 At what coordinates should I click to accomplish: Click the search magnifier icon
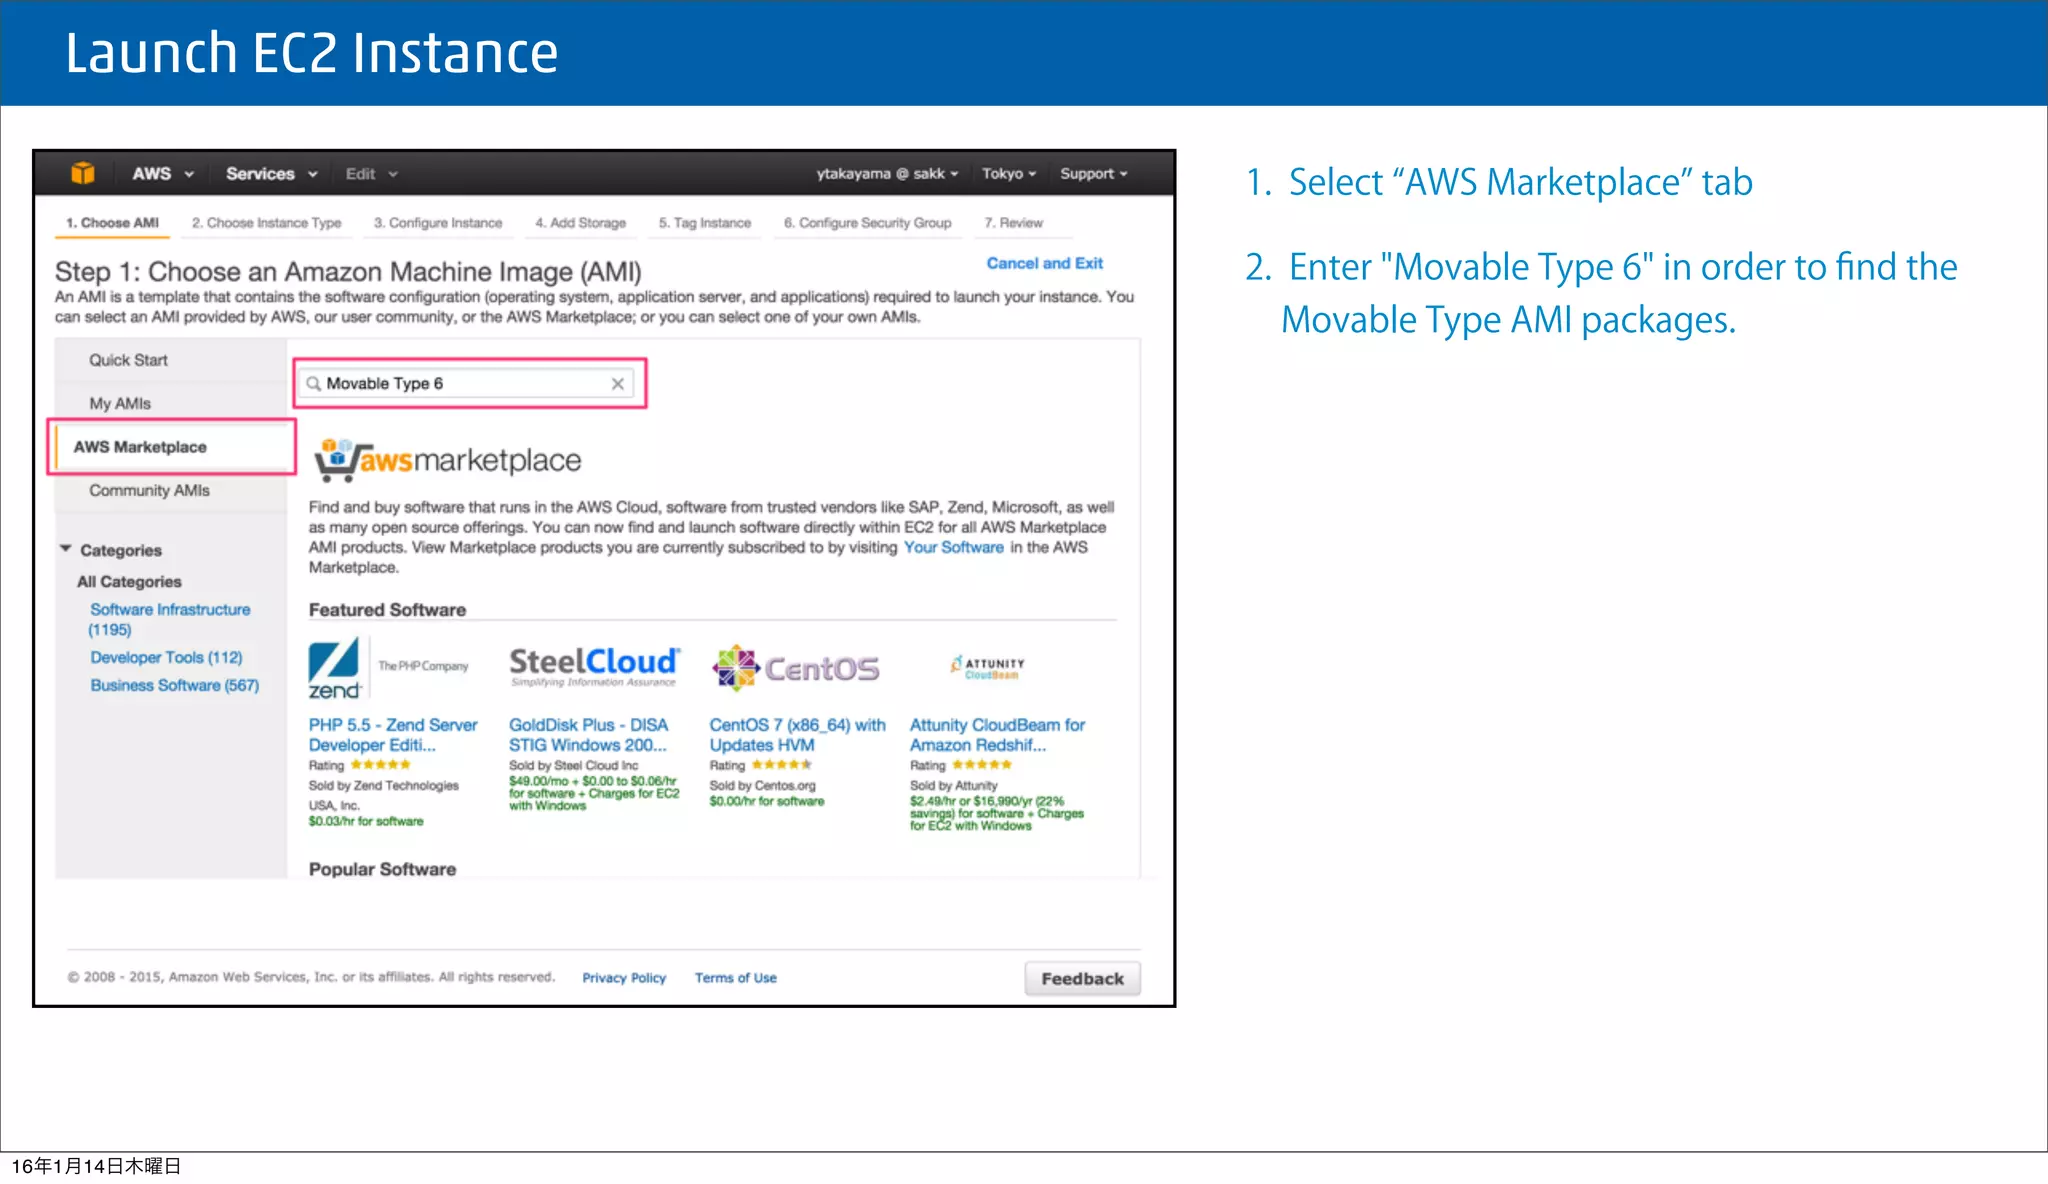pyautogui.click(x=313, y=384)
